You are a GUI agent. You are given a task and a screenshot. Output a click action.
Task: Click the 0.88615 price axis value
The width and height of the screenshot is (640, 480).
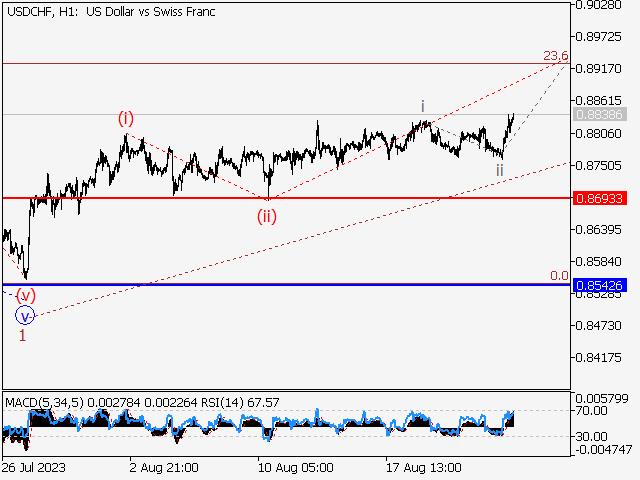tap(599, 100)
